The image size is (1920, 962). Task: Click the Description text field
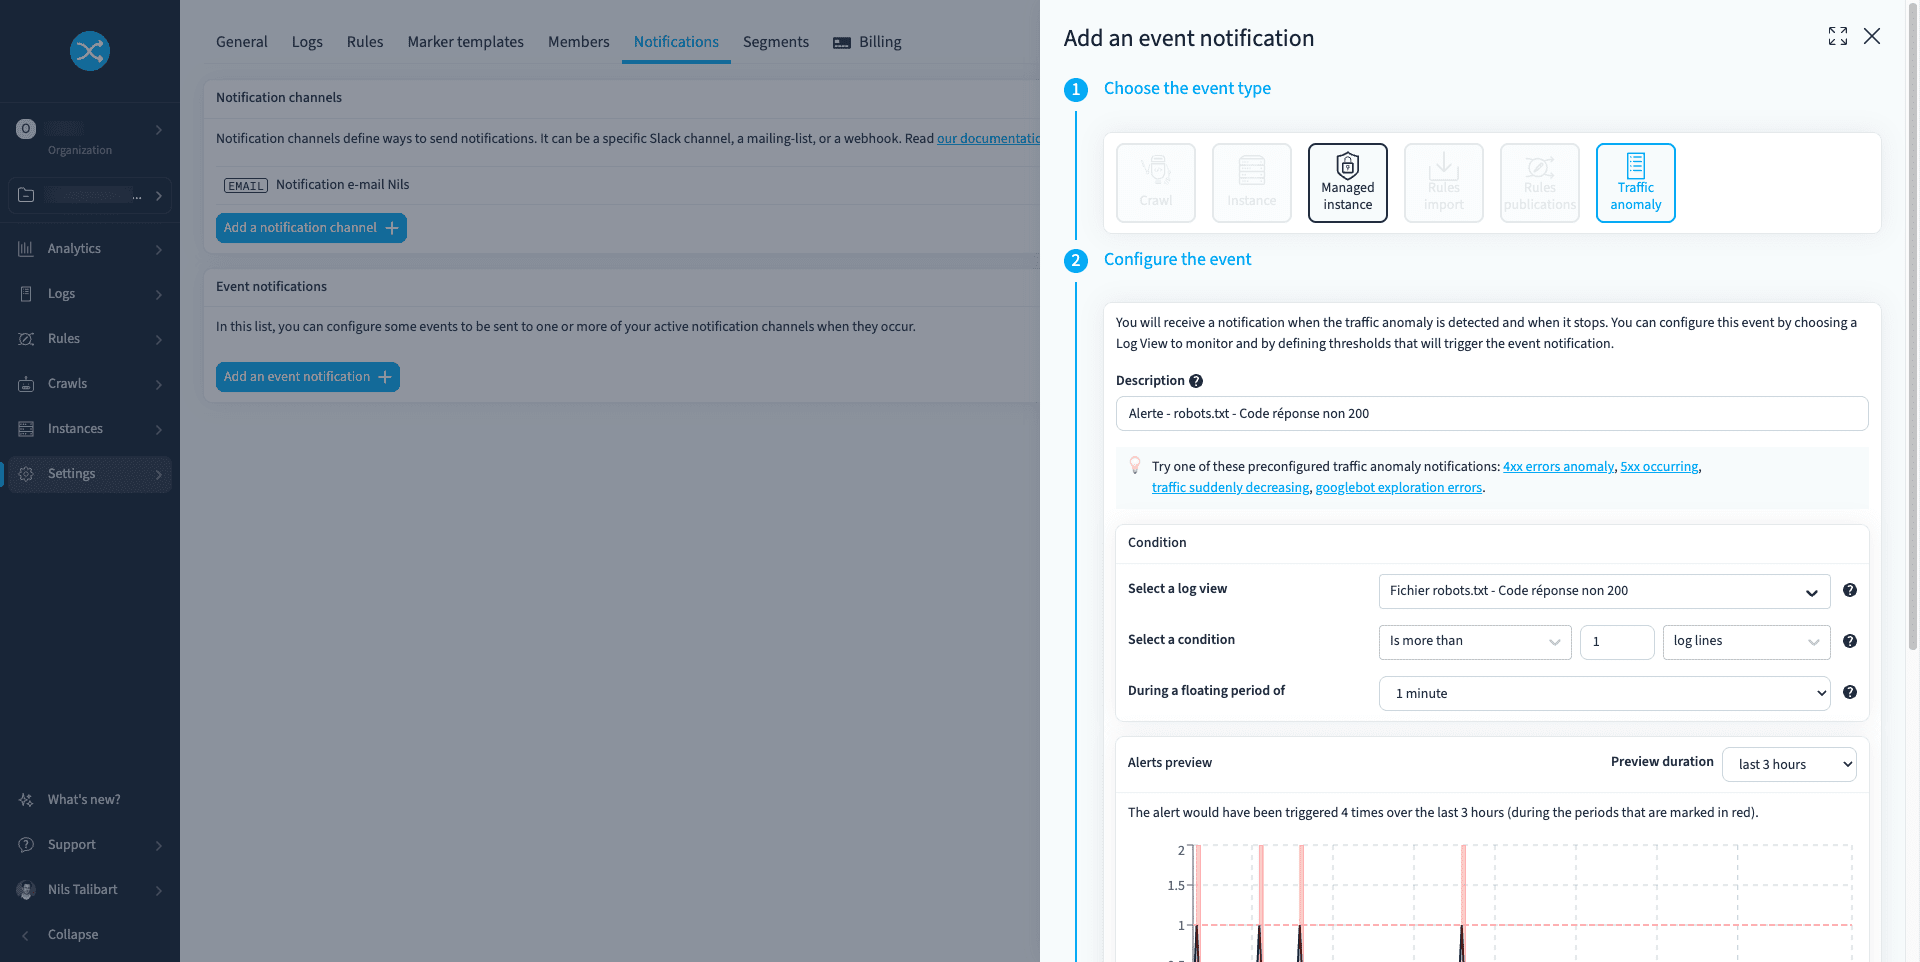pos(1492,414)
